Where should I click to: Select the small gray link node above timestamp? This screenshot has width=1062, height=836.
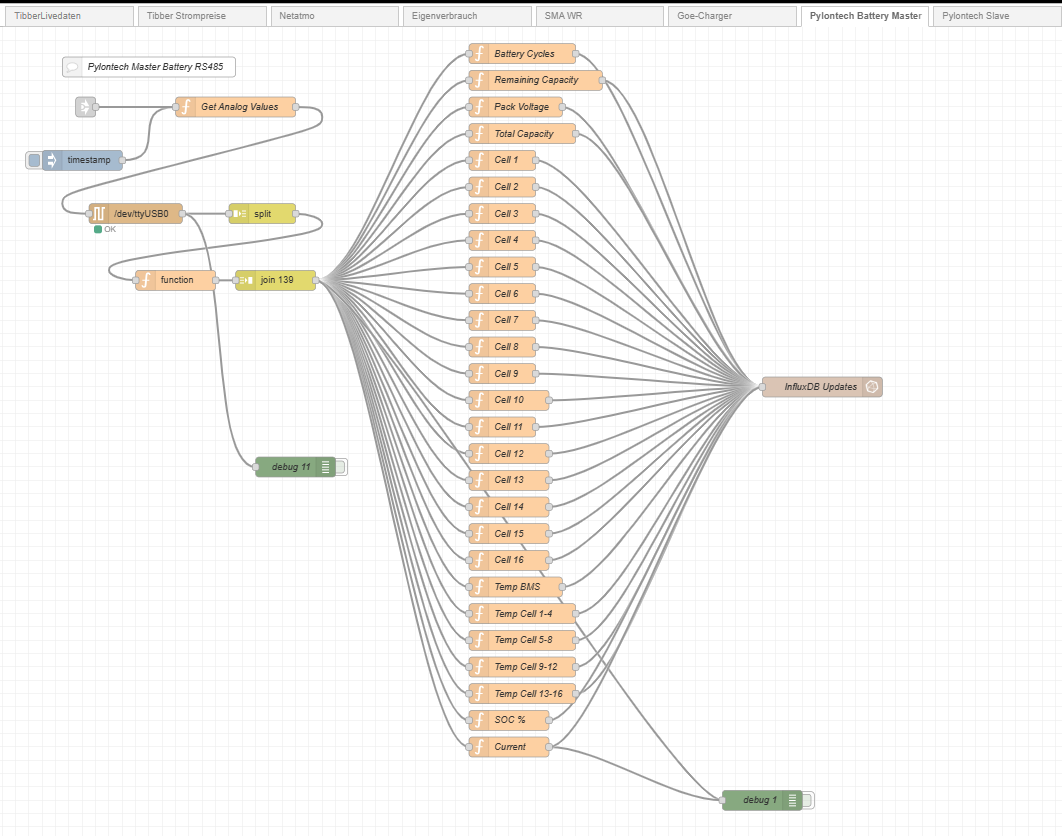85,107
